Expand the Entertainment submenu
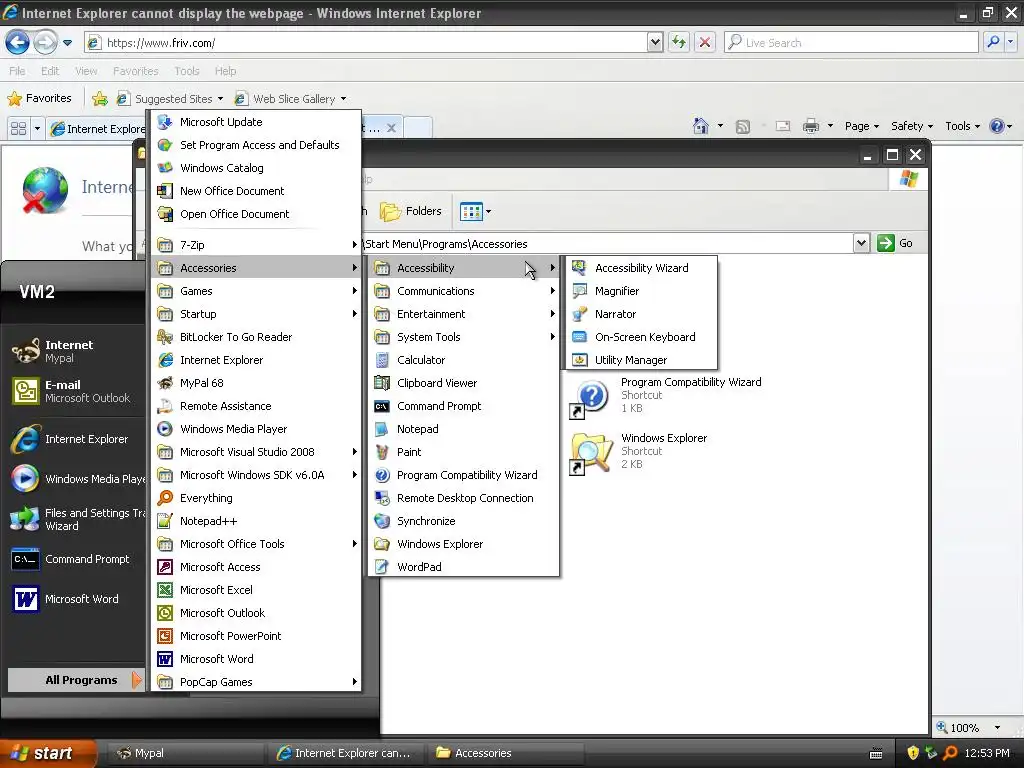Image resolution: width=1024 pixels, height=768 pixels. (x=463, y=313)
